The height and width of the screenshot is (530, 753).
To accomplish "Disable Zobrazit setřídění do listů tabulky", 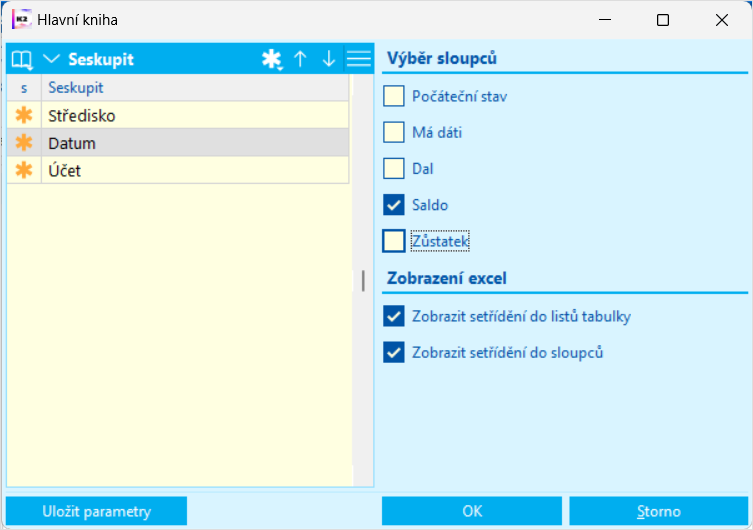I will 394,317.
